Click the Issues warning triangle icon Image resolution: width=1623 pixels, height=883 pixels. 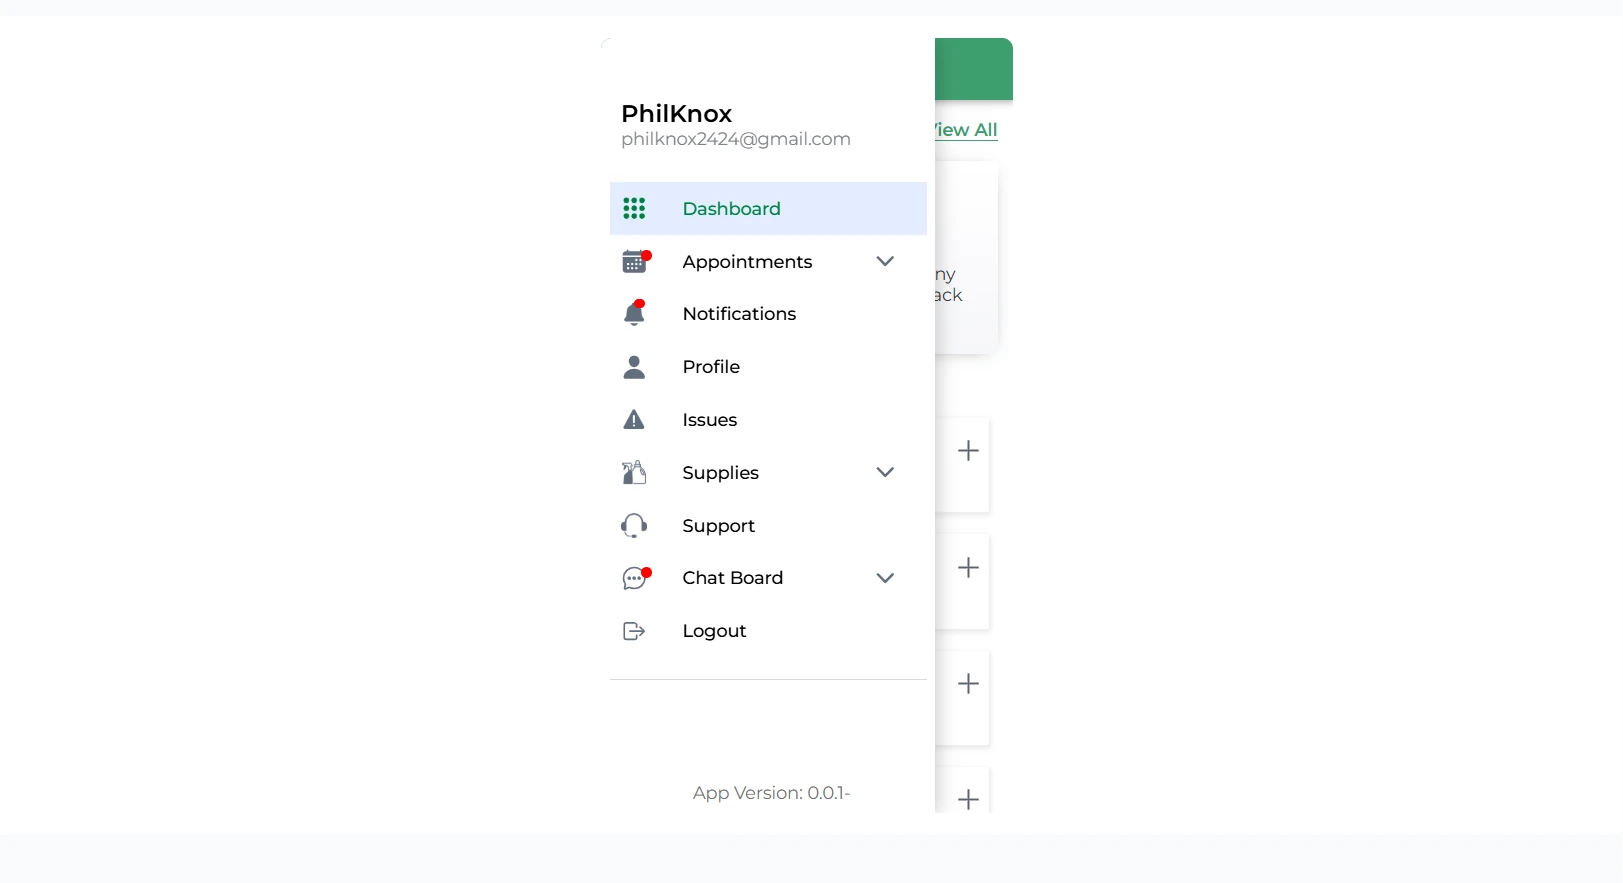click(x=634, y=420)
